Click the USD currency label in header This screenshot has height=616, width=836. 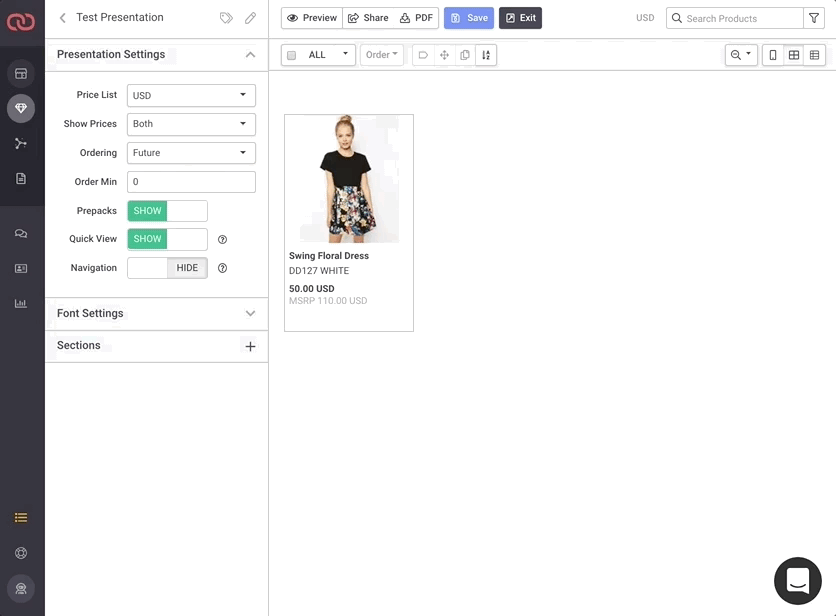tap(645, 18)
